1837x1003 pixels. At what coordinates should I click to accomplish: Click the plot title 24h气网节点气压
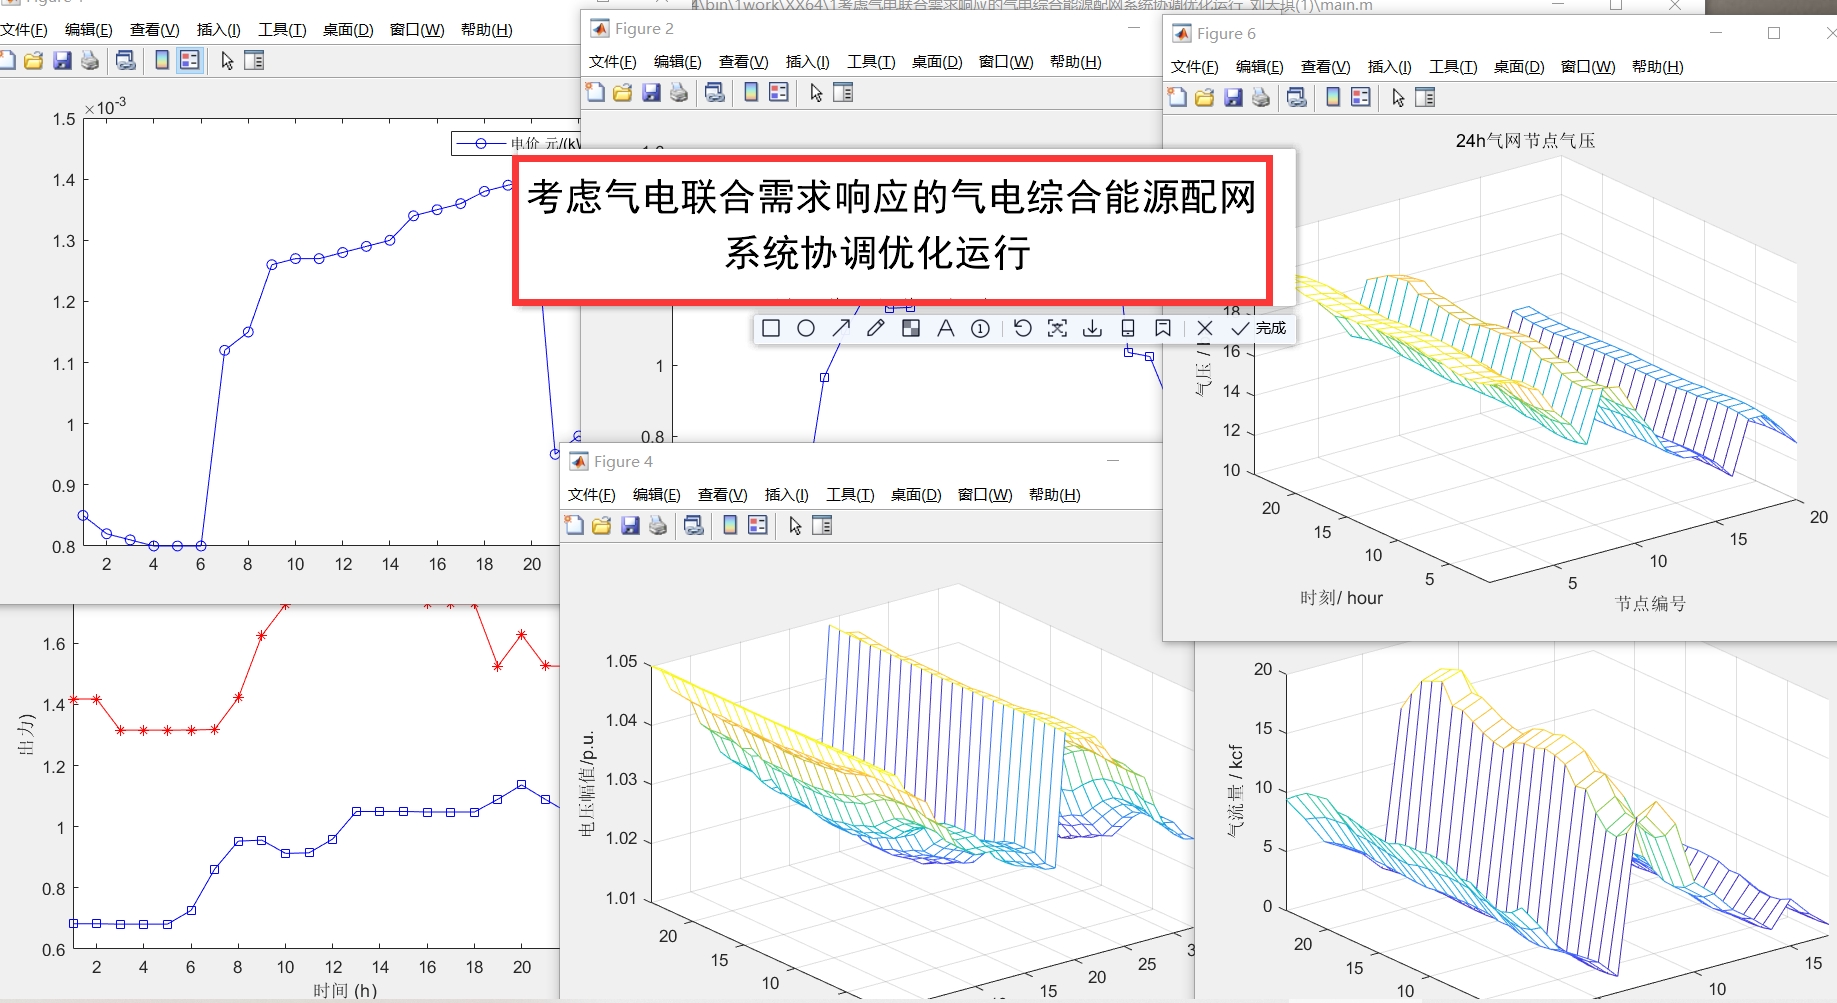(1525, 141)
